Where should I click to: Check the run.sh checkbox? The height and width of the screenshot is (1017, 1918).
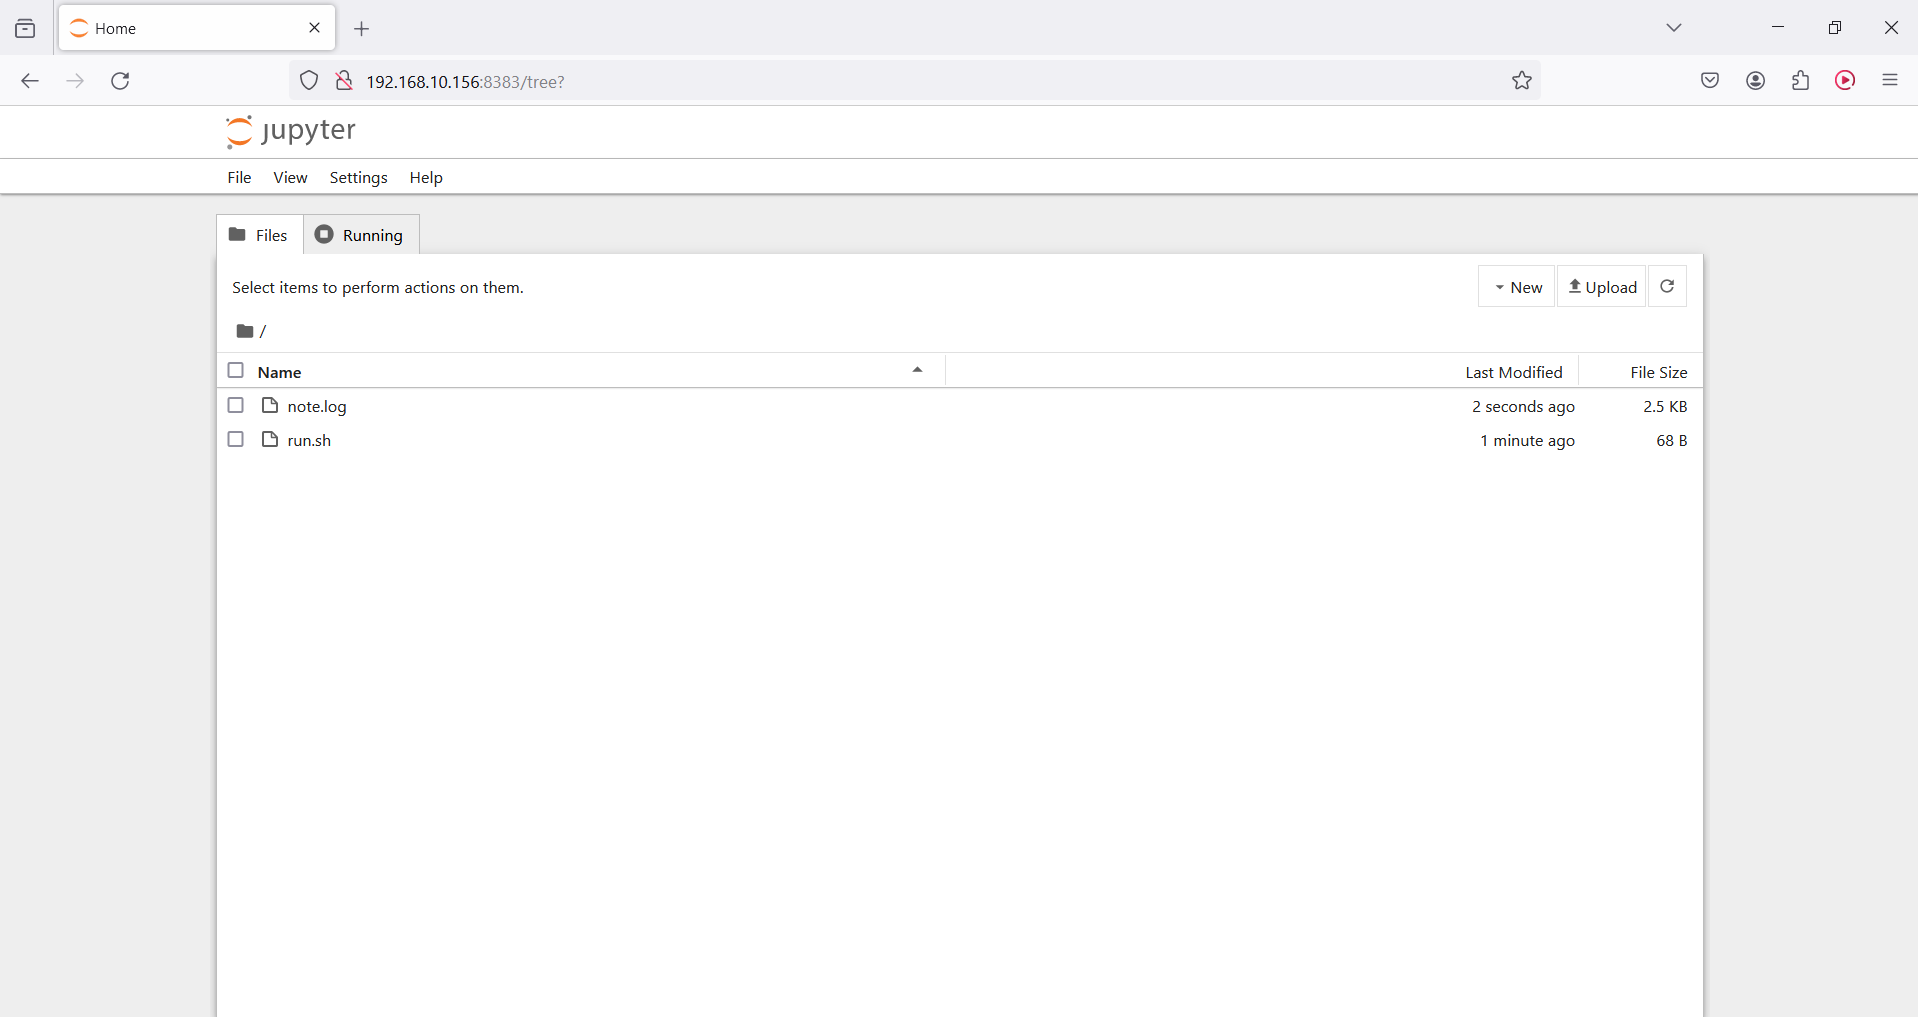point(236,439)
